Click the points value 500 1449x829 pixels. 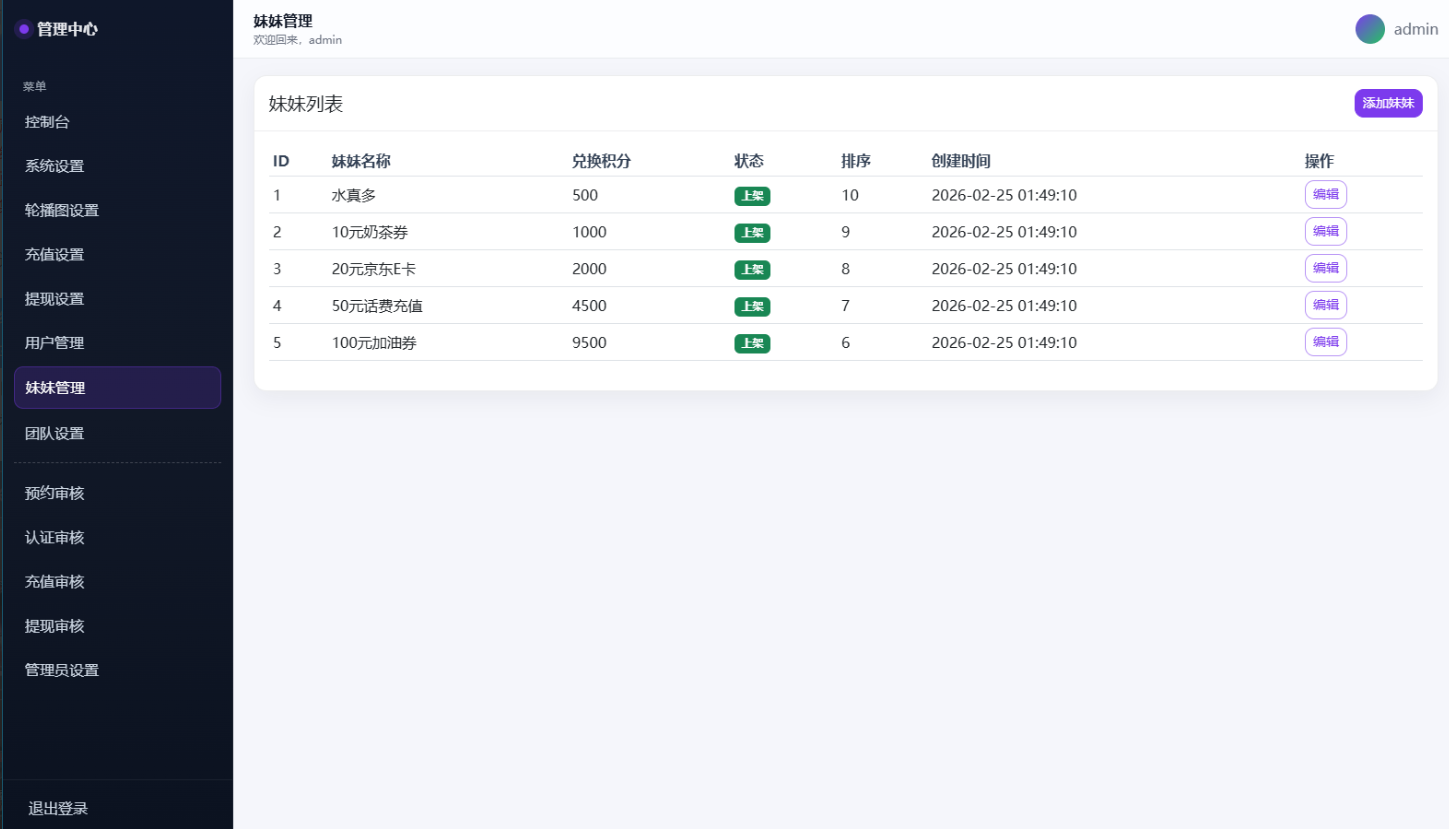coord(585,195)
